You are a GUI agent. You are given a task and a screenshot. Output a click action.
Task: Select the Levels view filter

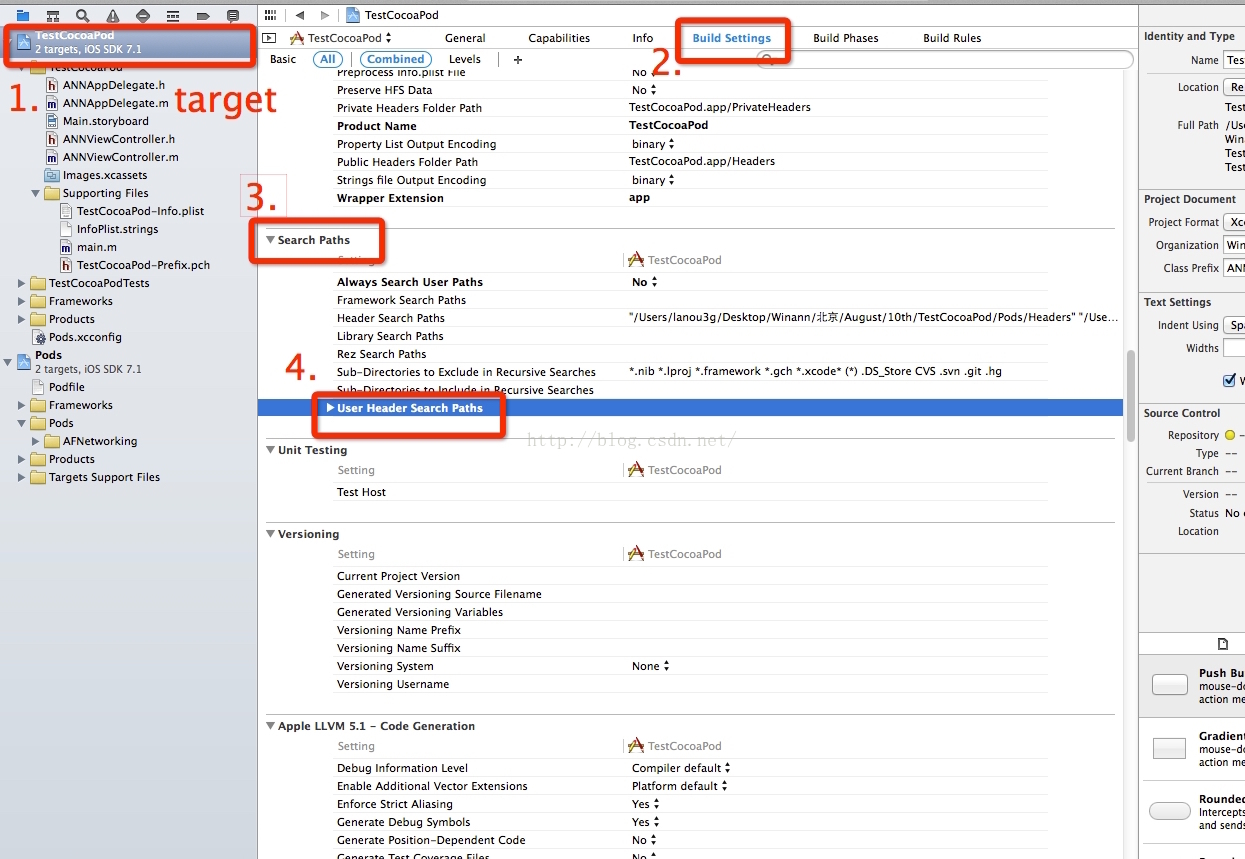coord(465,59)
